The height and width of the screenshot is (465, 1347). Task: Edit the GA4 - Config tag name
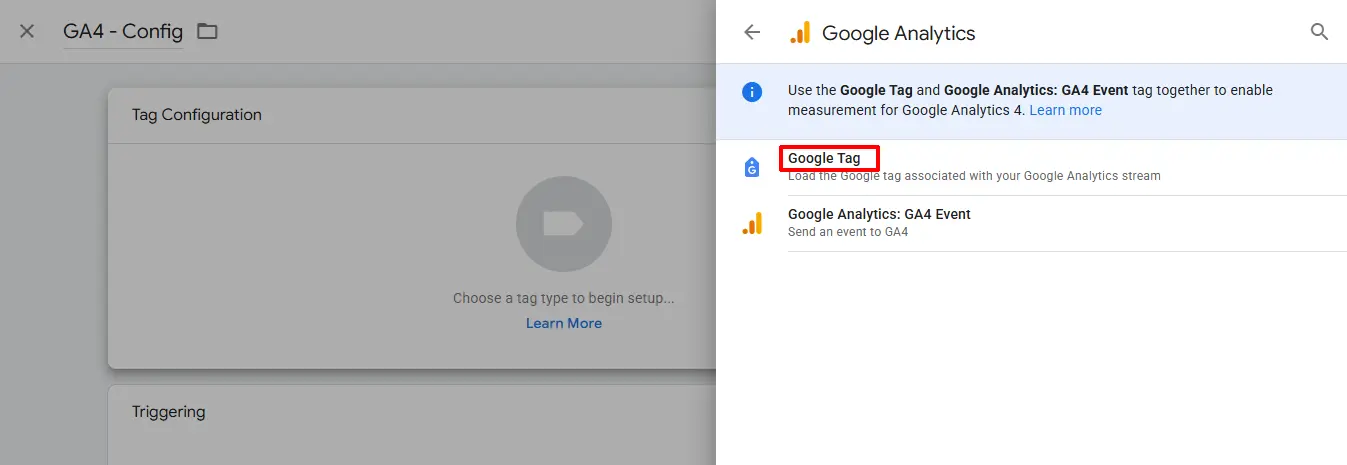tap(123, 32)
